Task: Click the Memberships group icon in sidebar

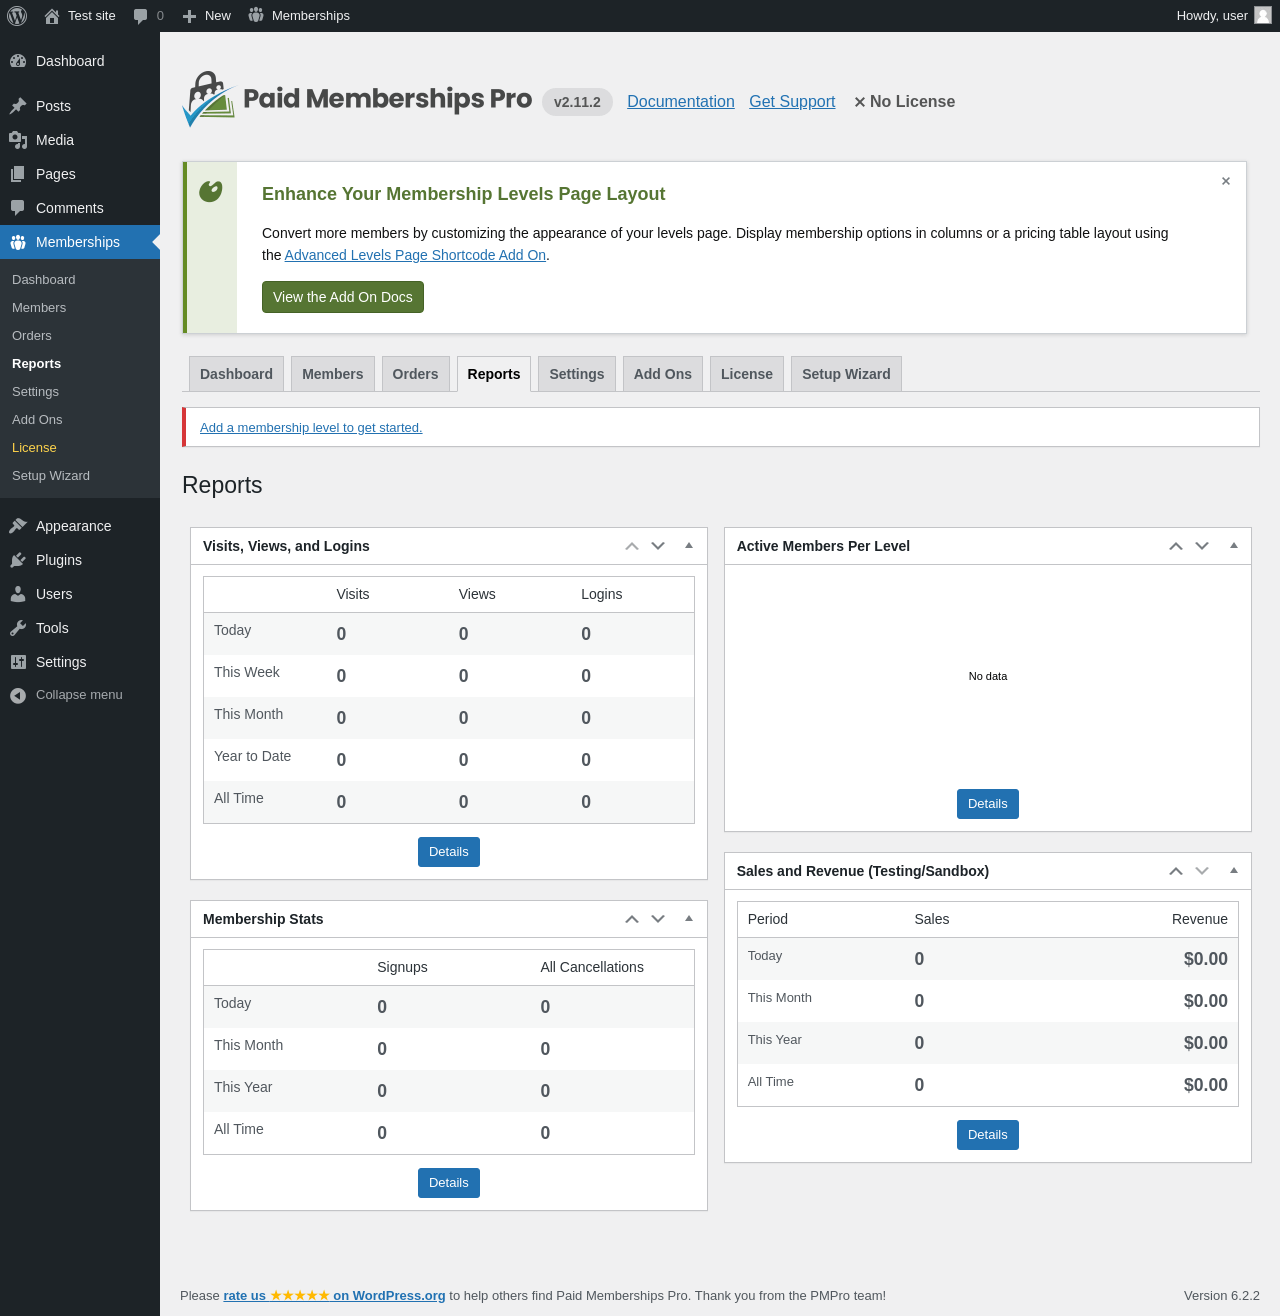Action: (18, 242)
